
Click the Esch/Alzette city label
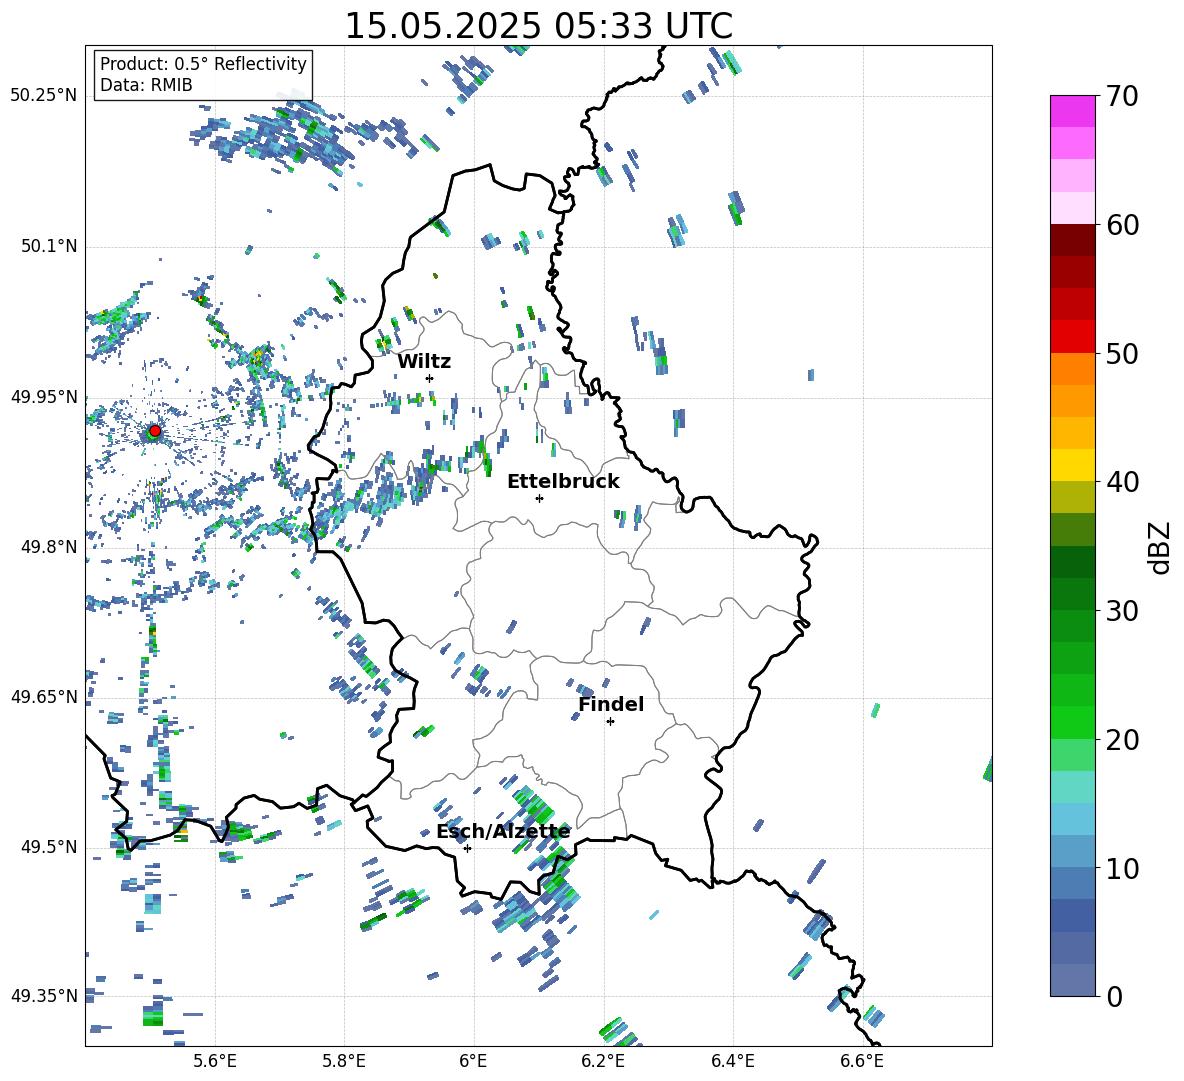[x=504, y=832]
